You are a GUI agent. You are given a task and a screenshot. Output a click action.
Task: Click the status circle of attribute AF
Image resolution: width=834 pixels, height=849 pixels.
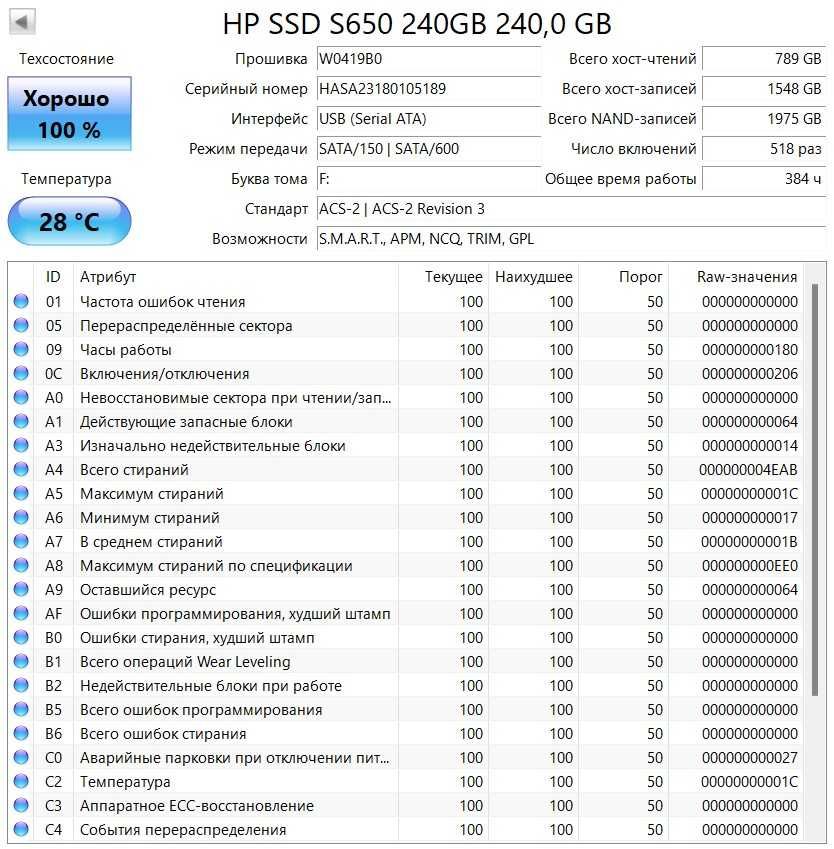(x=21, y=613)
